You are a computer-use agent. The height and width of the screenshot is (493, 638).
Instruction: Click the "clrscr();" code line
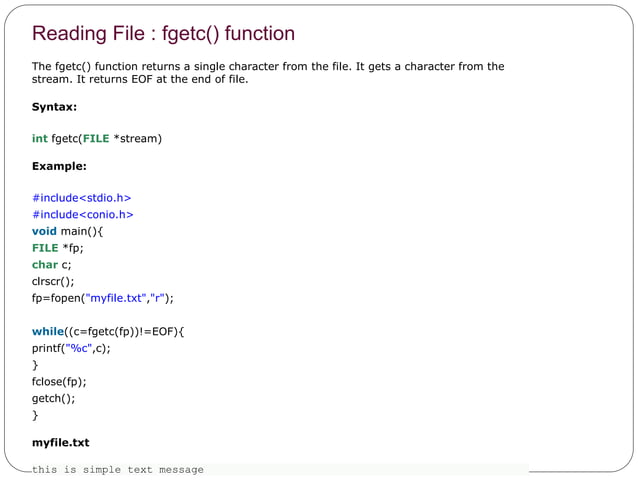coord(53,281)
